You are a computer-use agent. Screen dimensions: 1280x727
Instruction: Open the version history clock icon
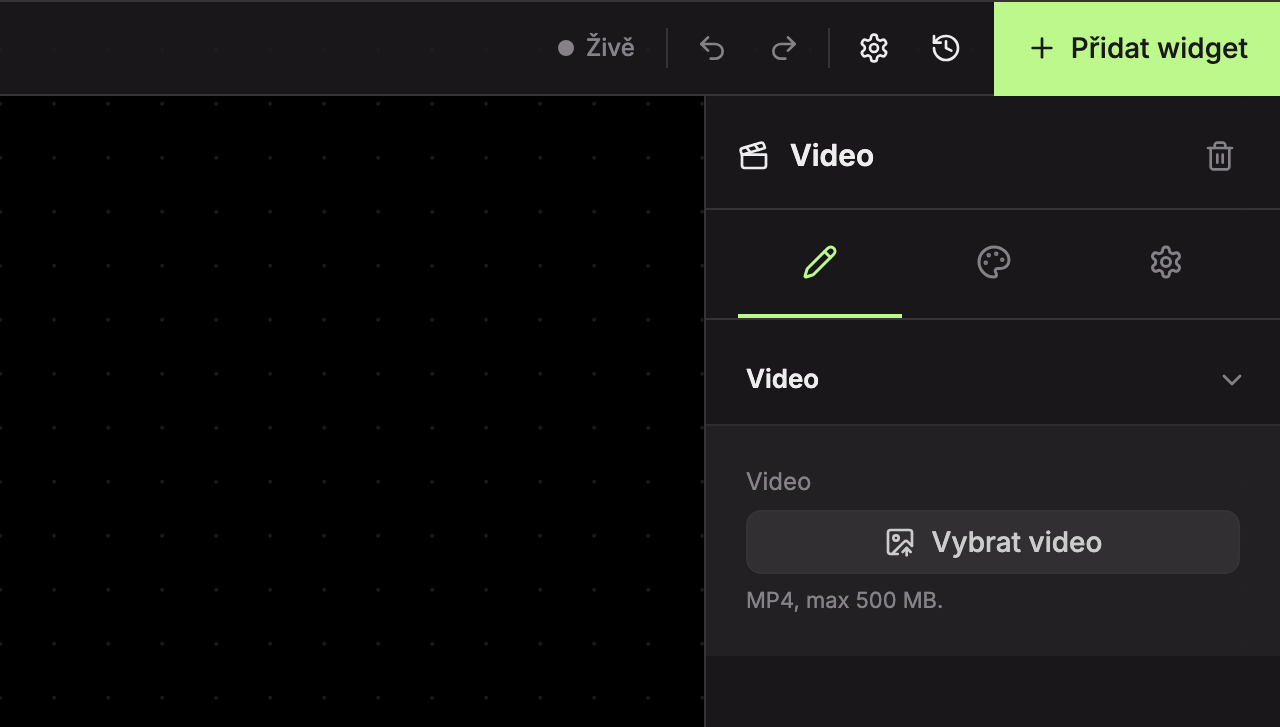click(x=946, y=48)
